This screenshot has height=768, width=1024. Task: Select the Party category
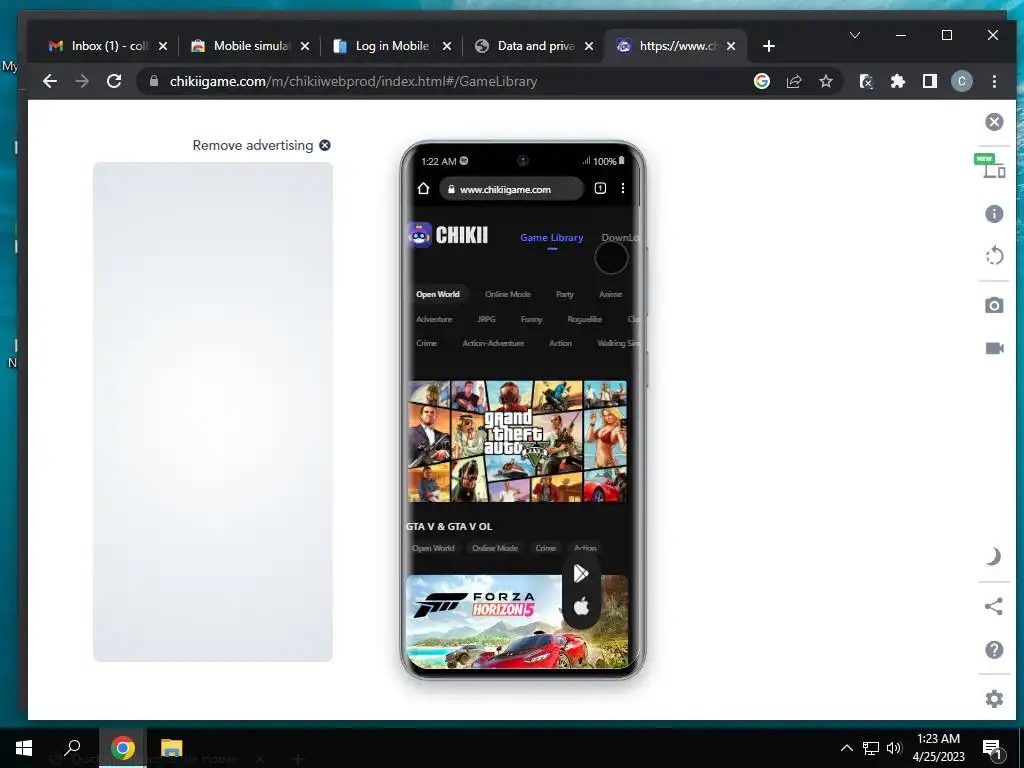565,295
